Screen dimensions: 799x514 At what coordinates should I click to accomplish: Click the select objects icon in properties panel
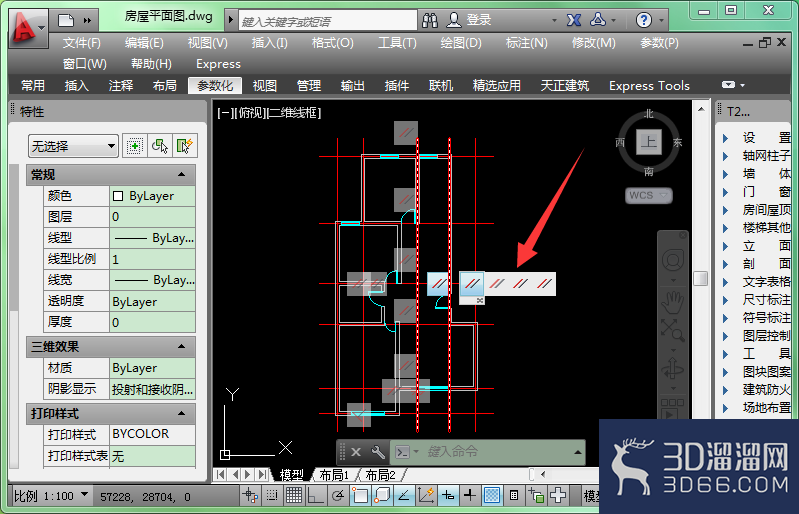click(159, 146)
